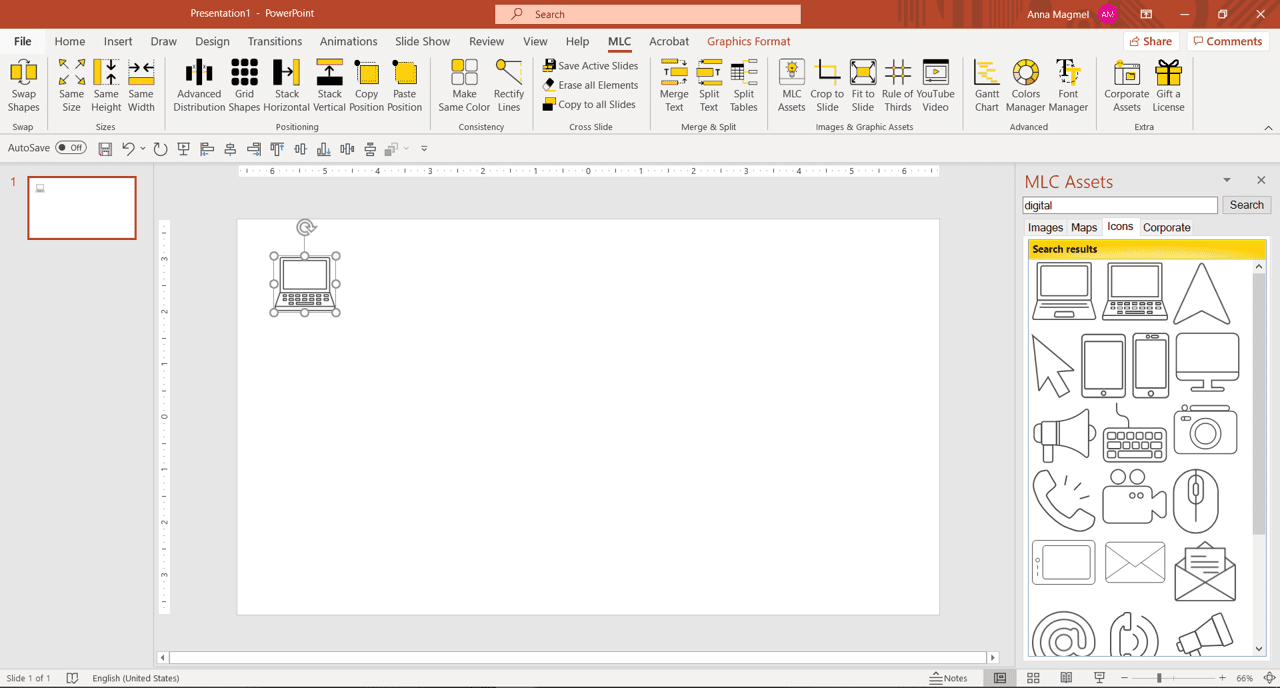Open the YouTube Video tool

tap(935, 86)
